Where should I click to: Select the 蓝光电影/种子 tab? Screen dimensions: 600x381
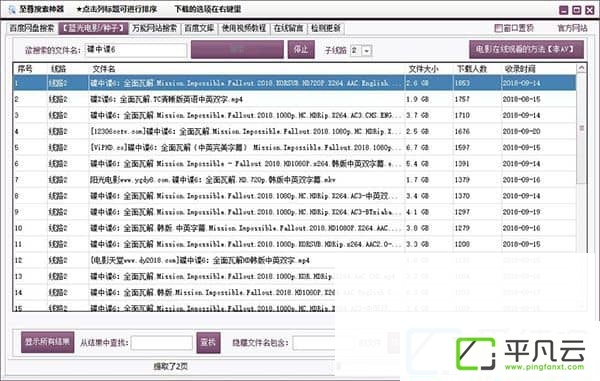pyautogui.click(x=93, y=28)
